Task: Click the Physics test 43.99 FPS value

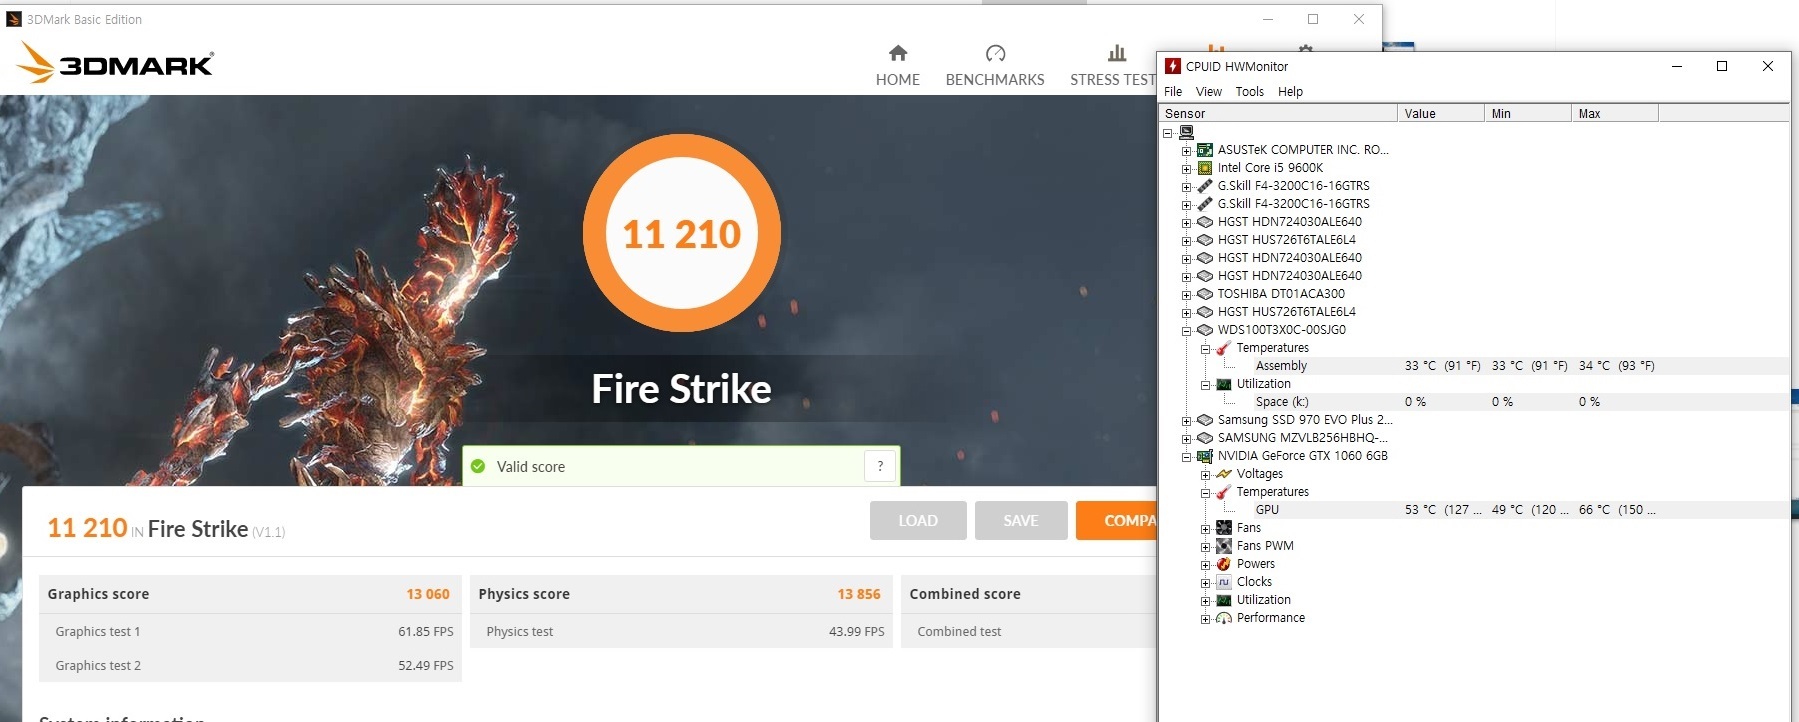Action: pyautogui.click(x=857, y=632)
